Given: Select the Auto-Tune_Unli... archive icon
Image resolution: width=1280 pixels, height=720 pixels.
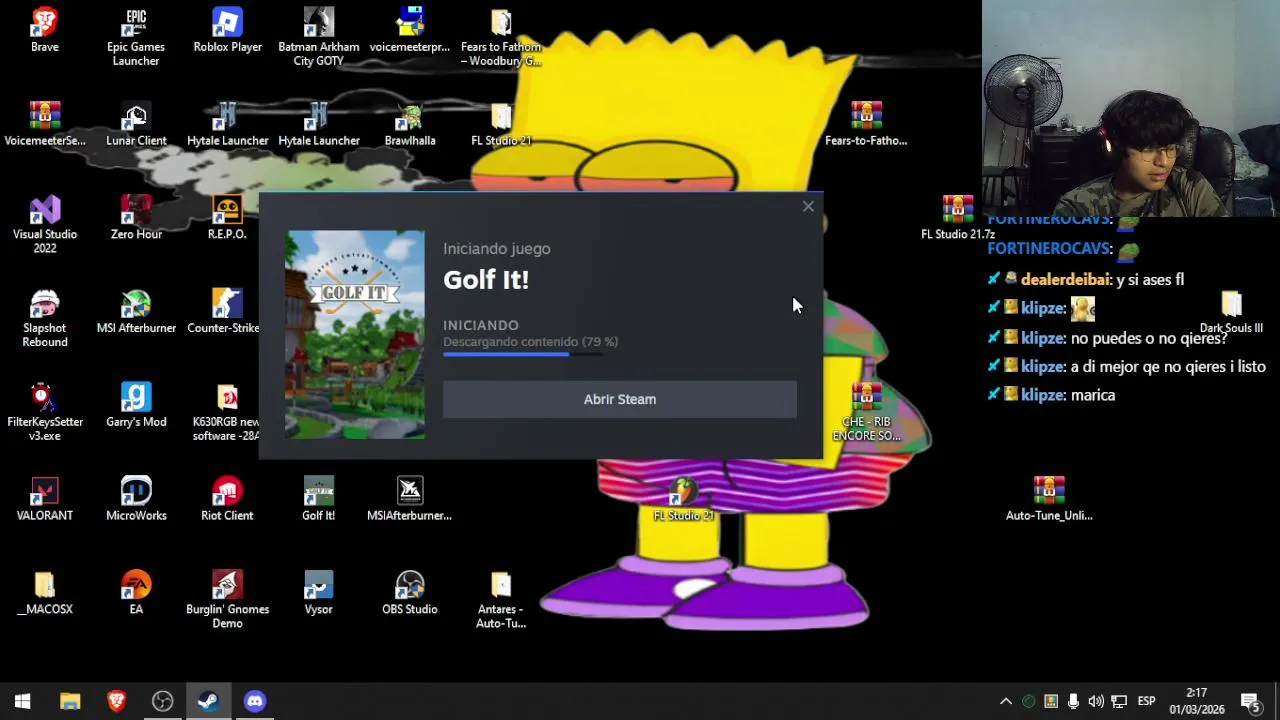Looking at the screenshot, I should tap(1049, 499).
